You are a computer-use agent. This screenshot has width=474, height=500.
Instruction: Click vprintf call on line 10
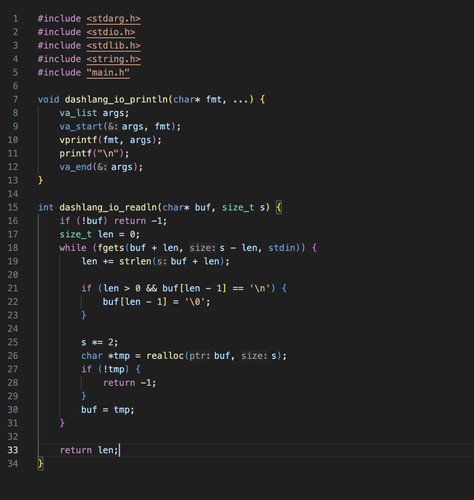[110, 140]
